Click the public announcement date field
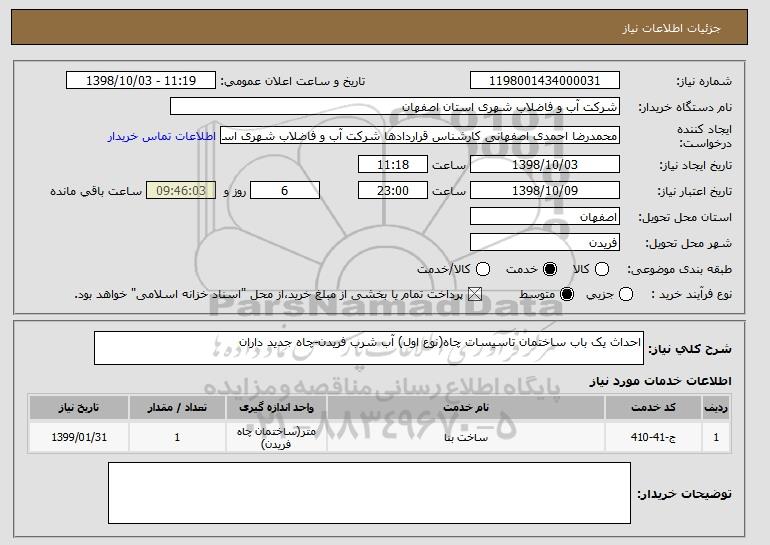 tap(141, 81)
